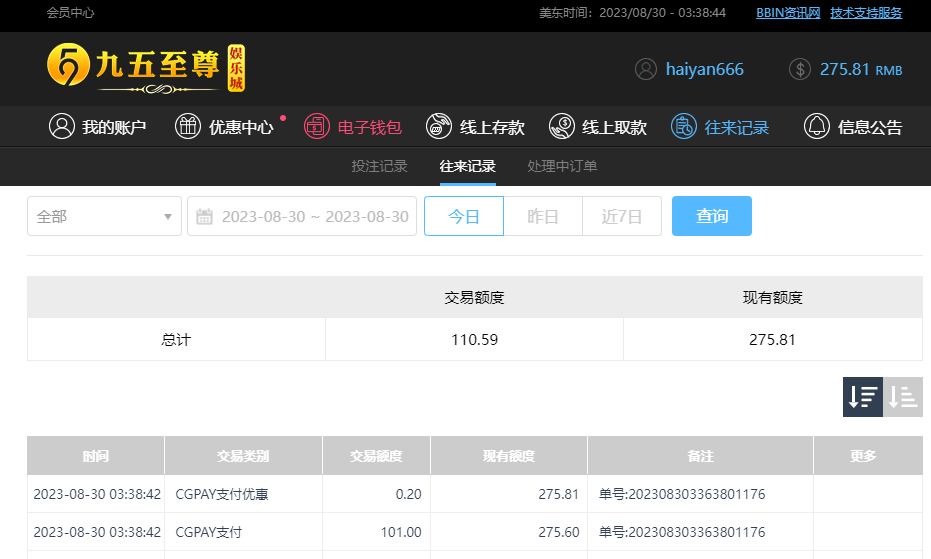Click the haiyan666 username
The image size is (931, 559).
(x=705, y=69)
